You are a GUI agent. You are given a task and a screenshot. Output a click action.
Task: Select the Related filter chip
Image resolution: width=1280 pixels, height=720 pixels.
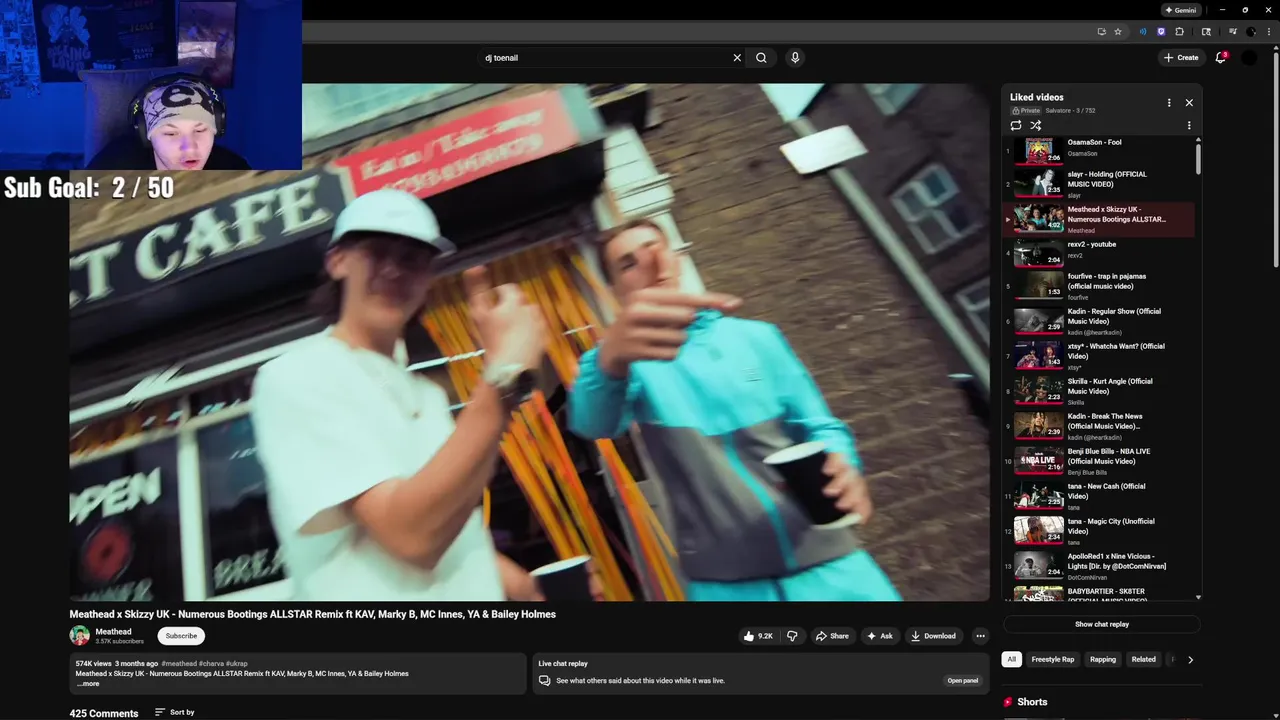click(1144, 659)
